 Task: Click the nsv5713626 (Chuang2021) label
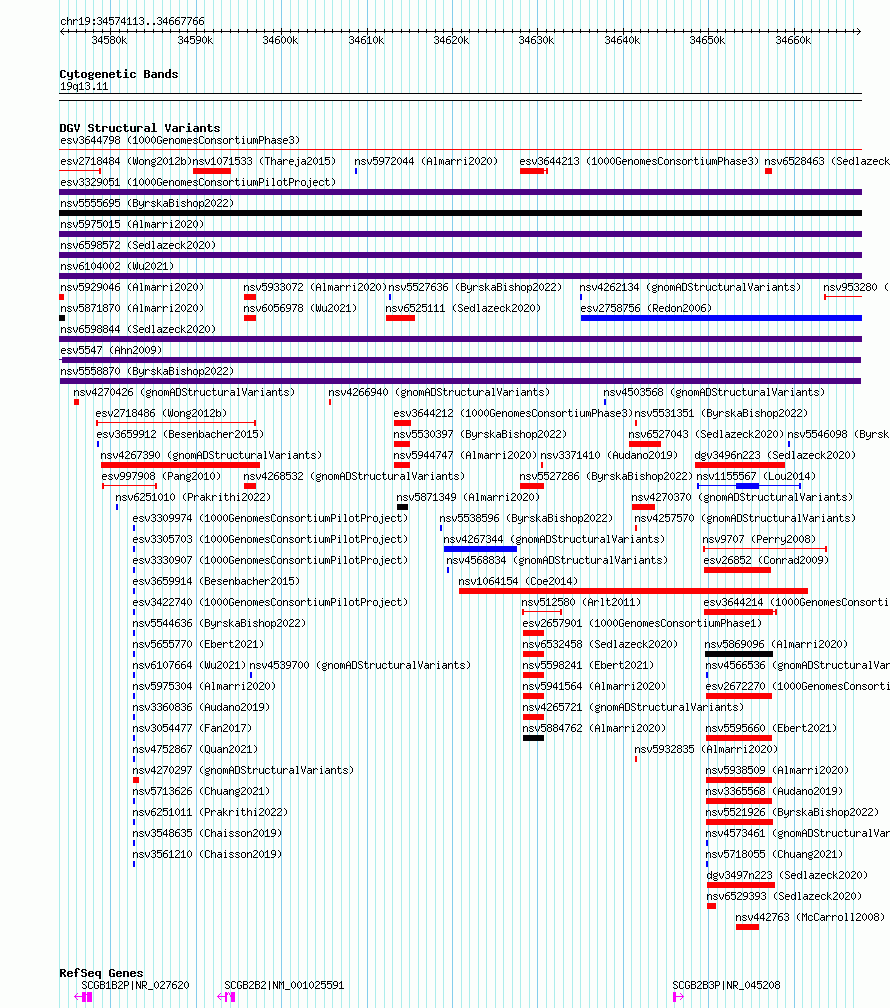[x=201, y=791]
